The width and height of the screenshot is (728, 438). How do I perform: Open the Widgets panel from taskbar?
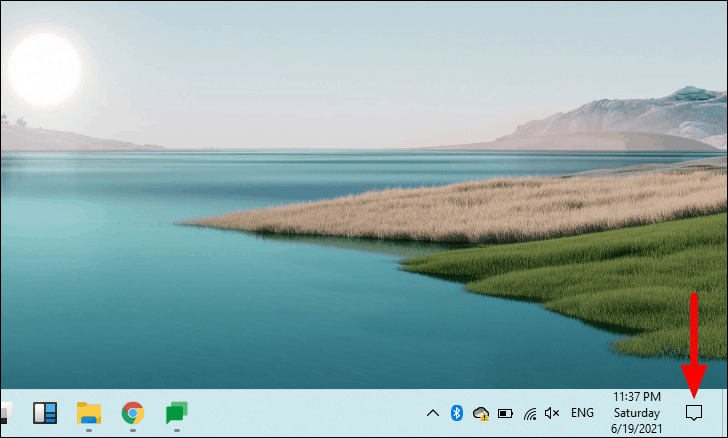point(45,413)
